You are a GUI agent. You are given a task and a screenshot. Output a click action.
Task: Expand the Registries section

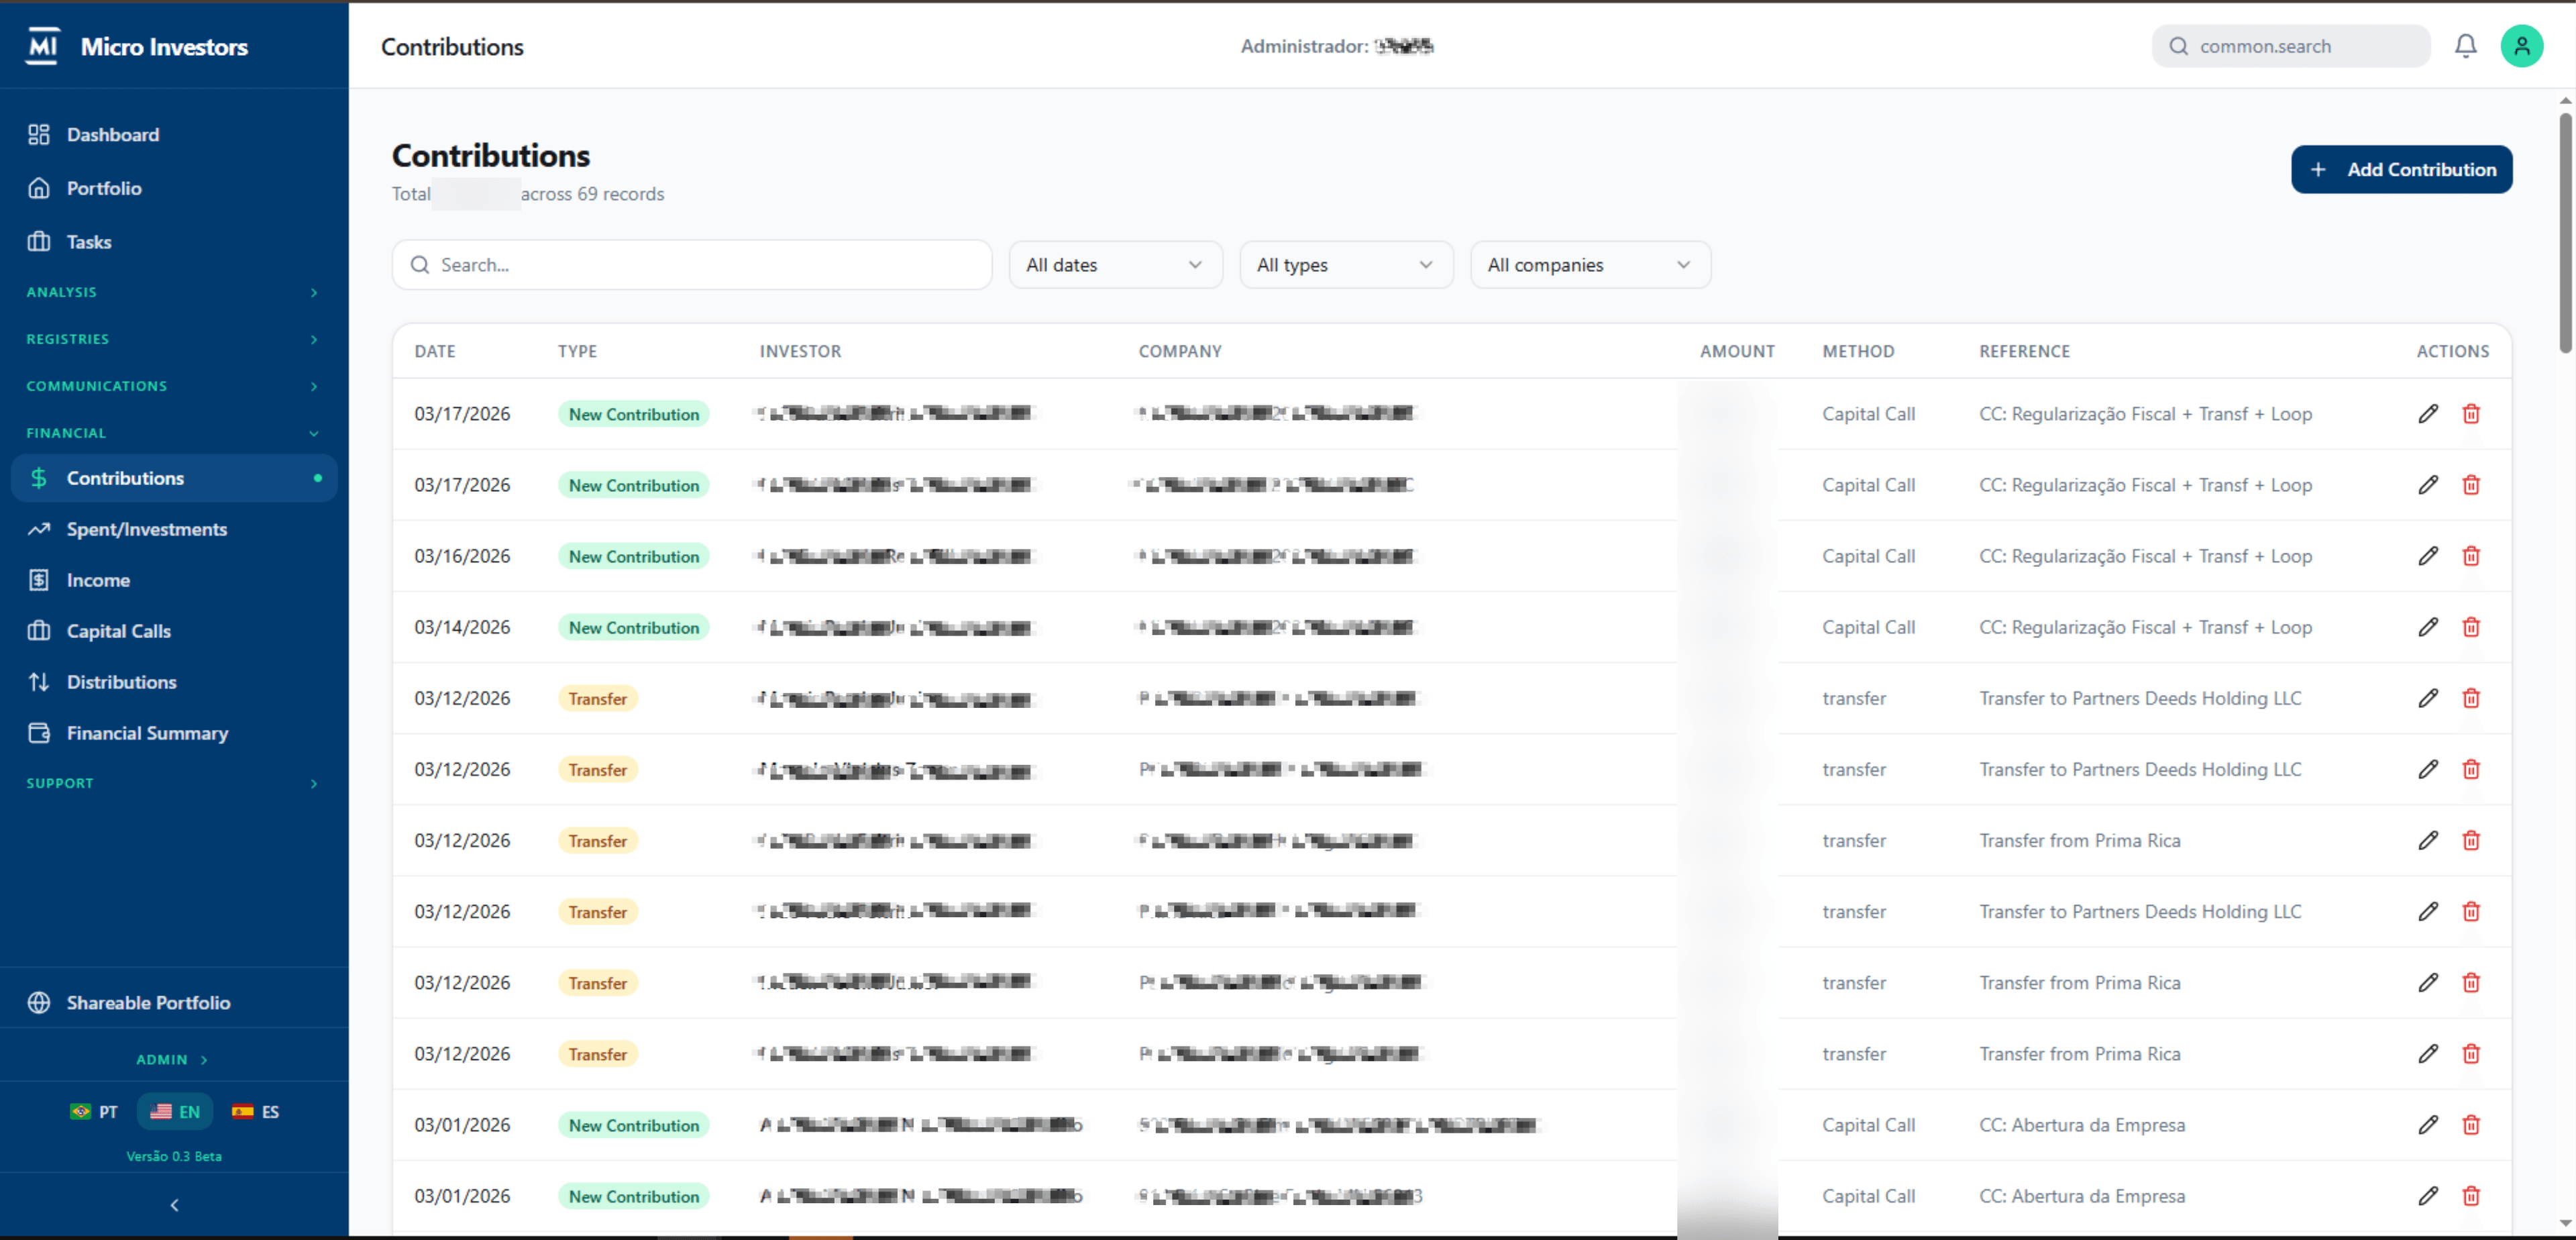[x=173, y=339]
